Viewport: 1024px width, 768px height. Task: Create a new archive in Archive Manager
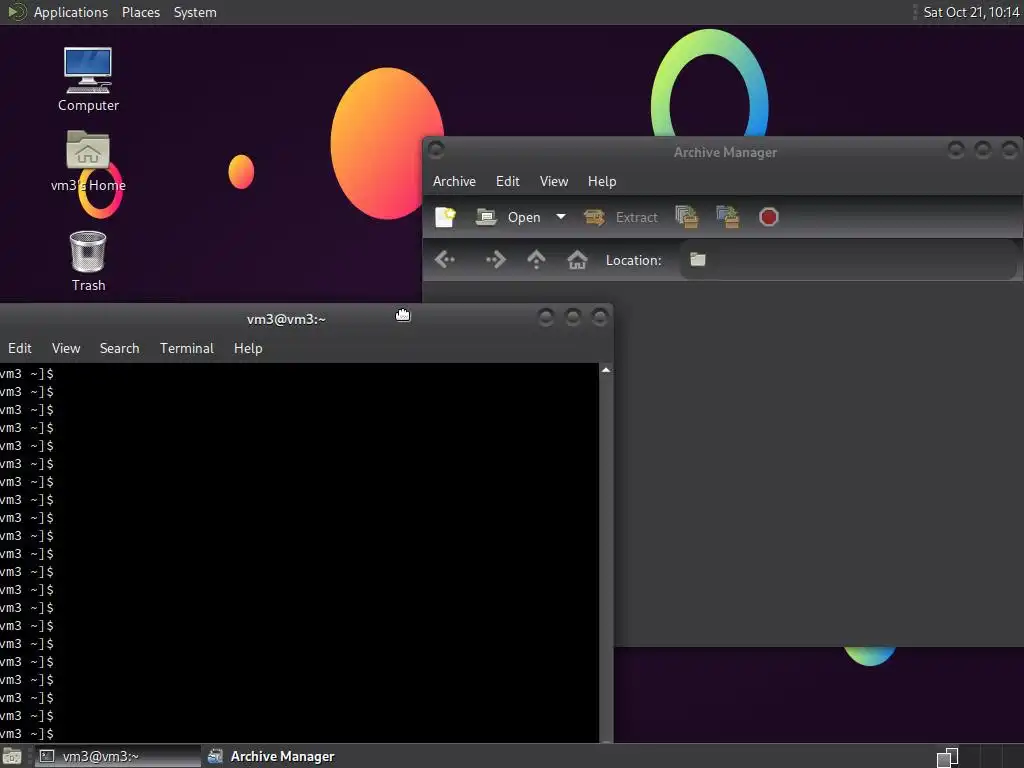[445, 217]
